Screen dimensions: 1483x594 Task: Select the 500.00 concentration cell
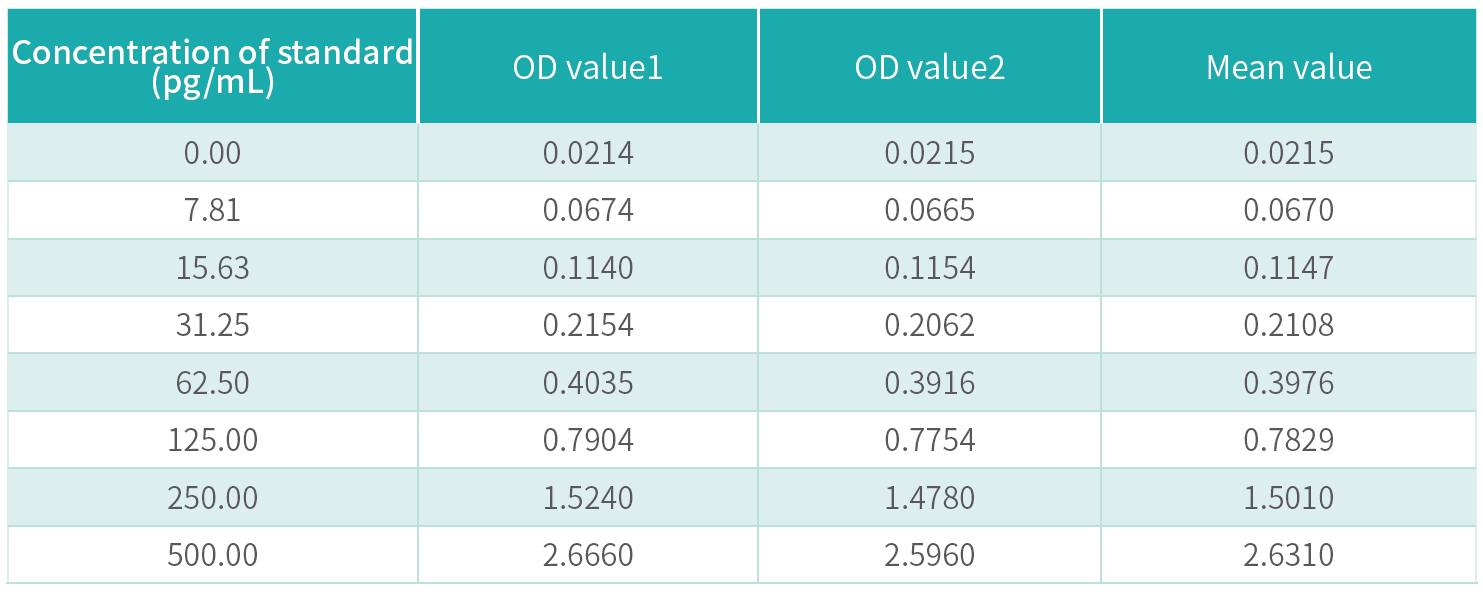coord(212,555)
